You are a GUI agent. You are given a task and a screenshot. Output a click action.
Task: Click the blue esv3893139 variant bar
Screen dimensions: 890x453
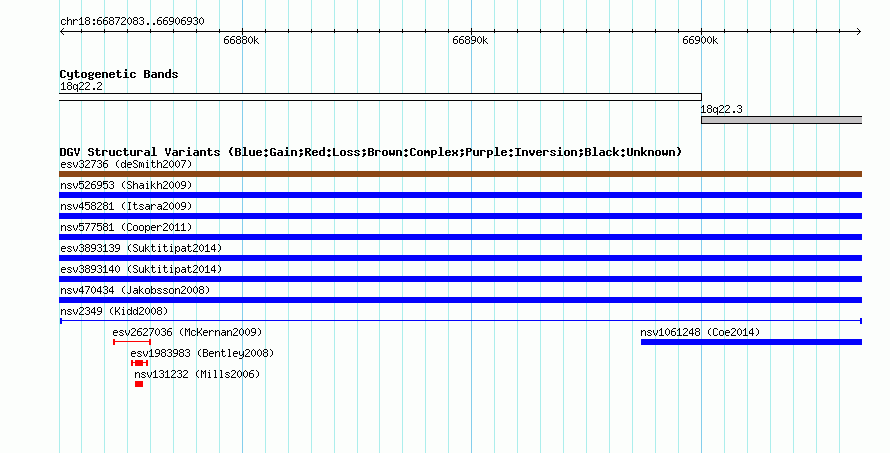[x=460, y=258]
